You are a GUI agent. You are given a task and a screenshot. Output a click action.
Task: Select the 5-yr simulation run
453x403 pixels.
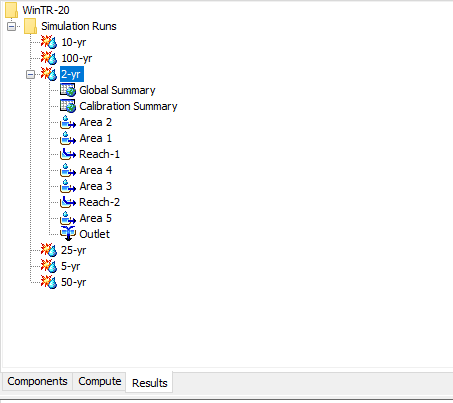point(71,266)
